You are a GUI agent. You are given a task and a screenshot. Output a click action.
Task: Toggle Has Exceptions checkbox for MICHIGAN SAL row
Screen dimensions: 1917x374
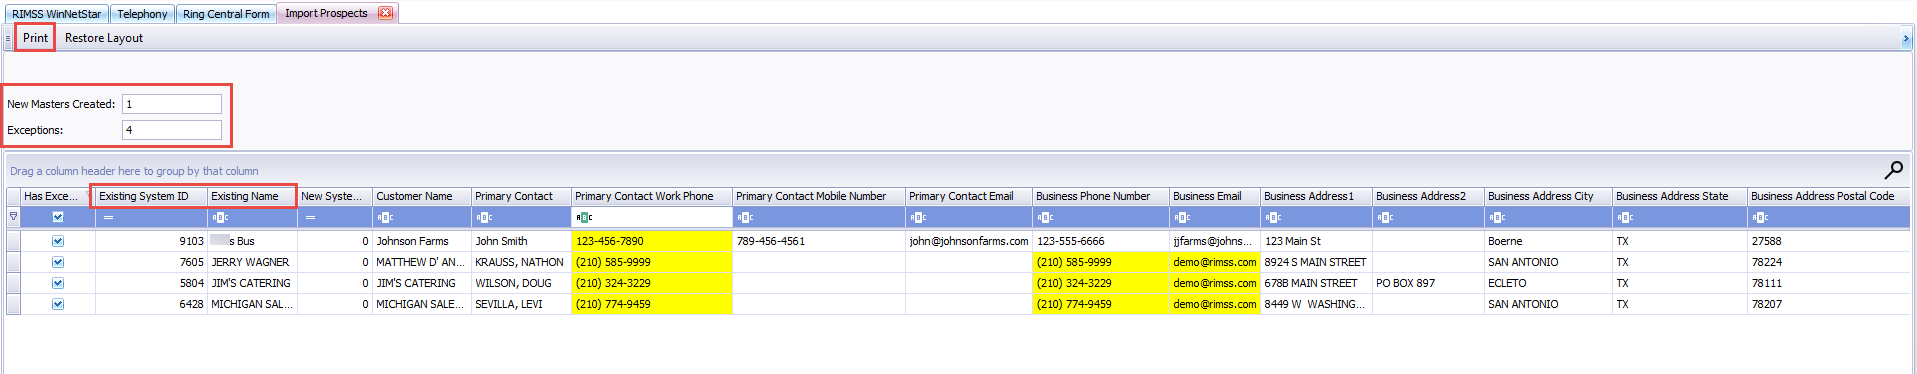(58, 304)
